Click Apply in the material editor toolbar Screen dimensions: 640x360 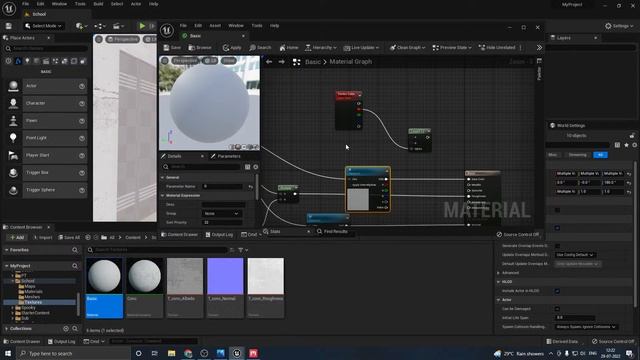point(232,48)
